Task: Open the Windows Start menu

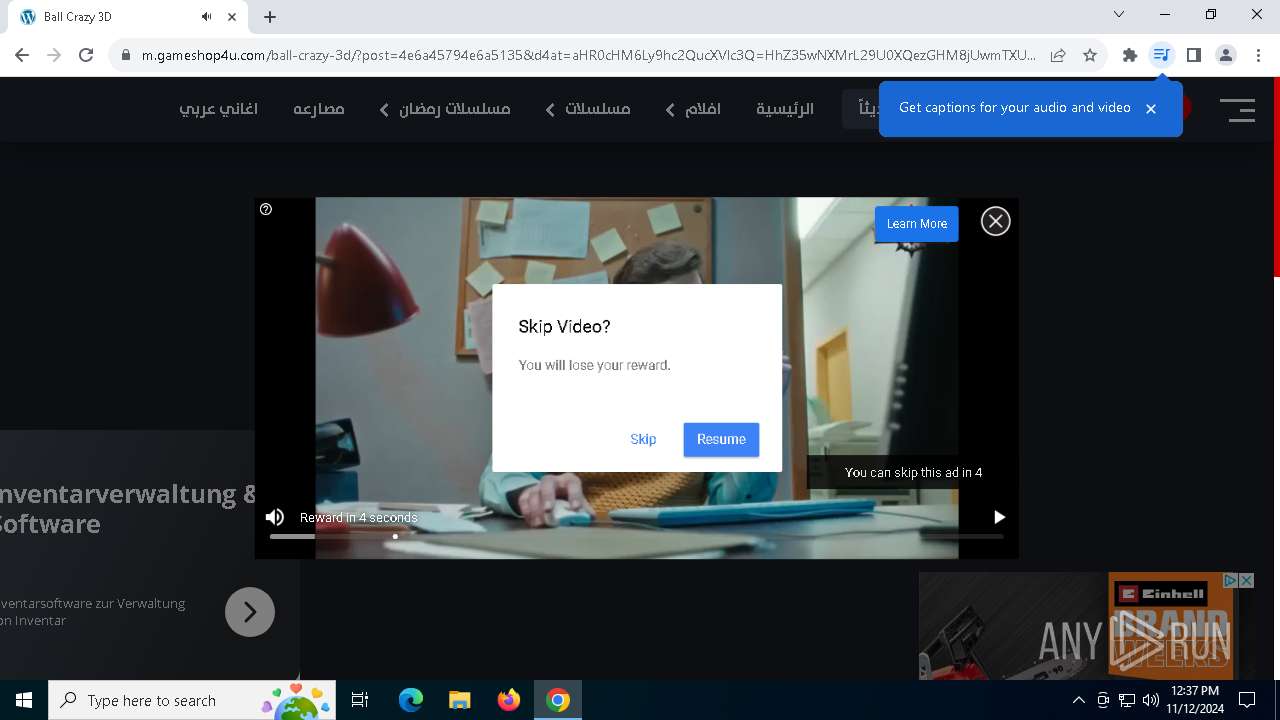Action: pyautogui.click(x=24, y=700)
